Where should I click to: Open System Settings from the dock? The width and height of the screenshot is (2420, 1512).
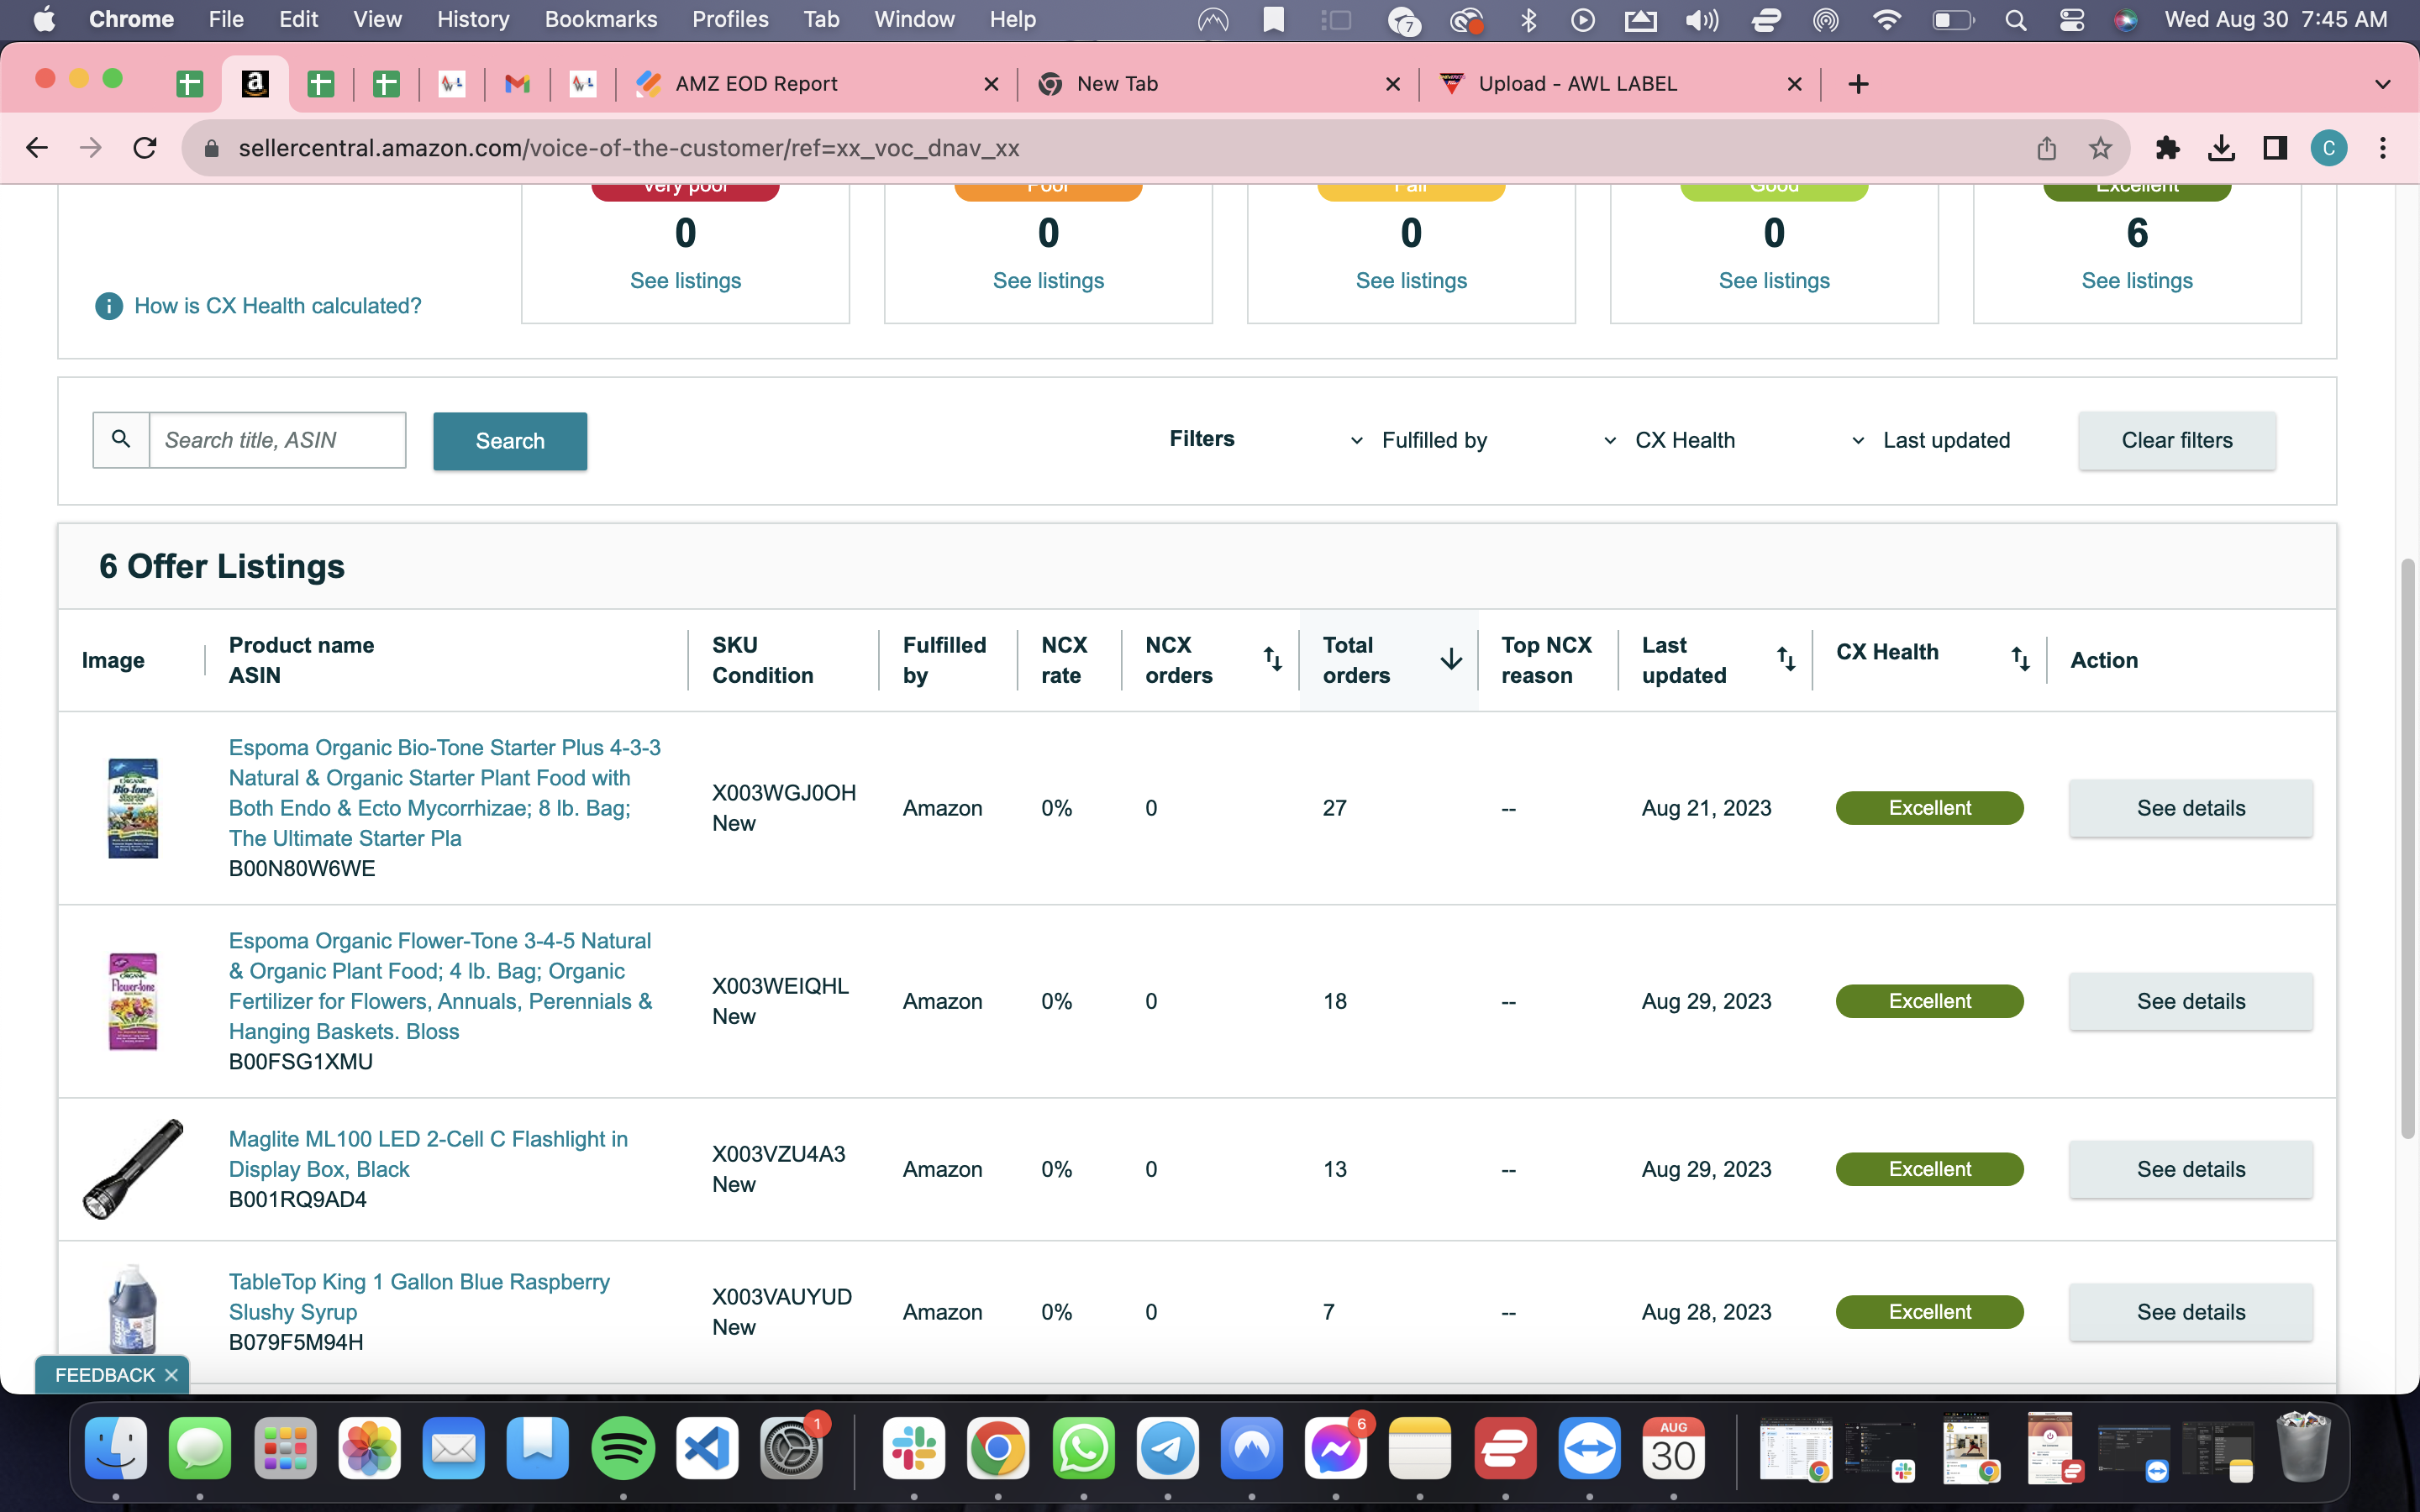[791, 1448]
